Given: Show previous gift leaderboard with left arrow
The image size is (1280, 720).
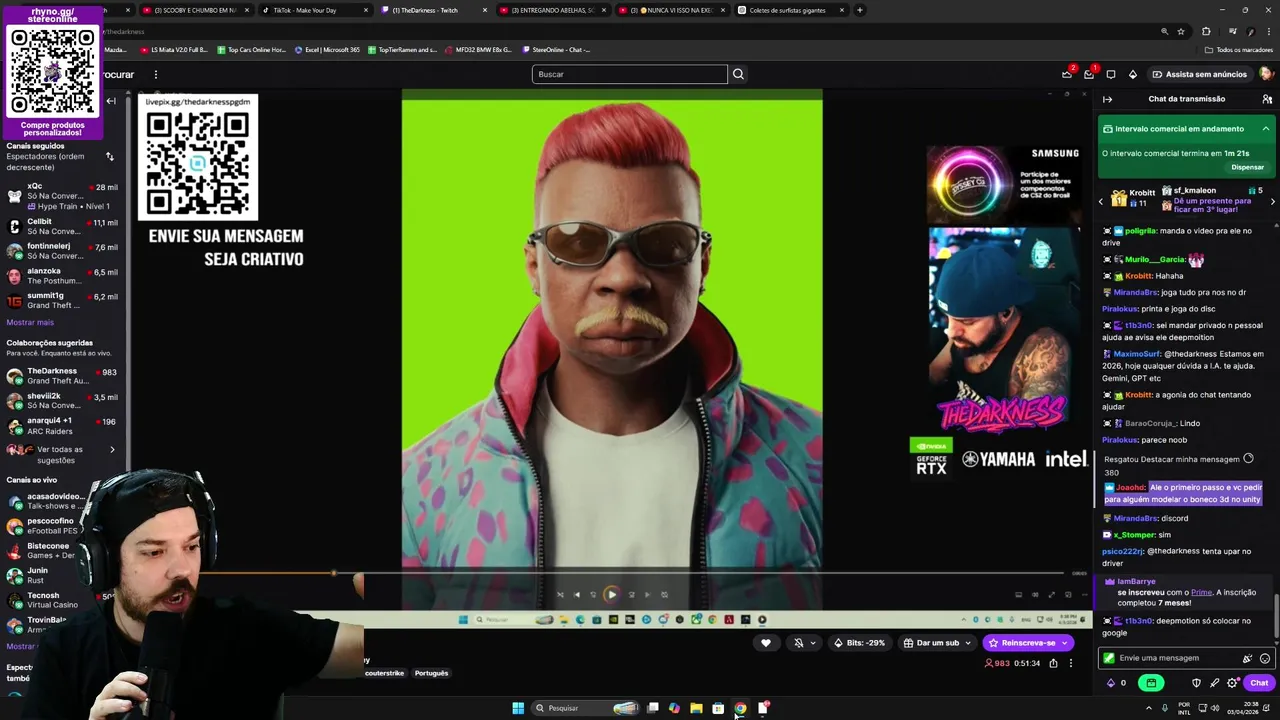Looking at the screenshot, I should 1102,202.
